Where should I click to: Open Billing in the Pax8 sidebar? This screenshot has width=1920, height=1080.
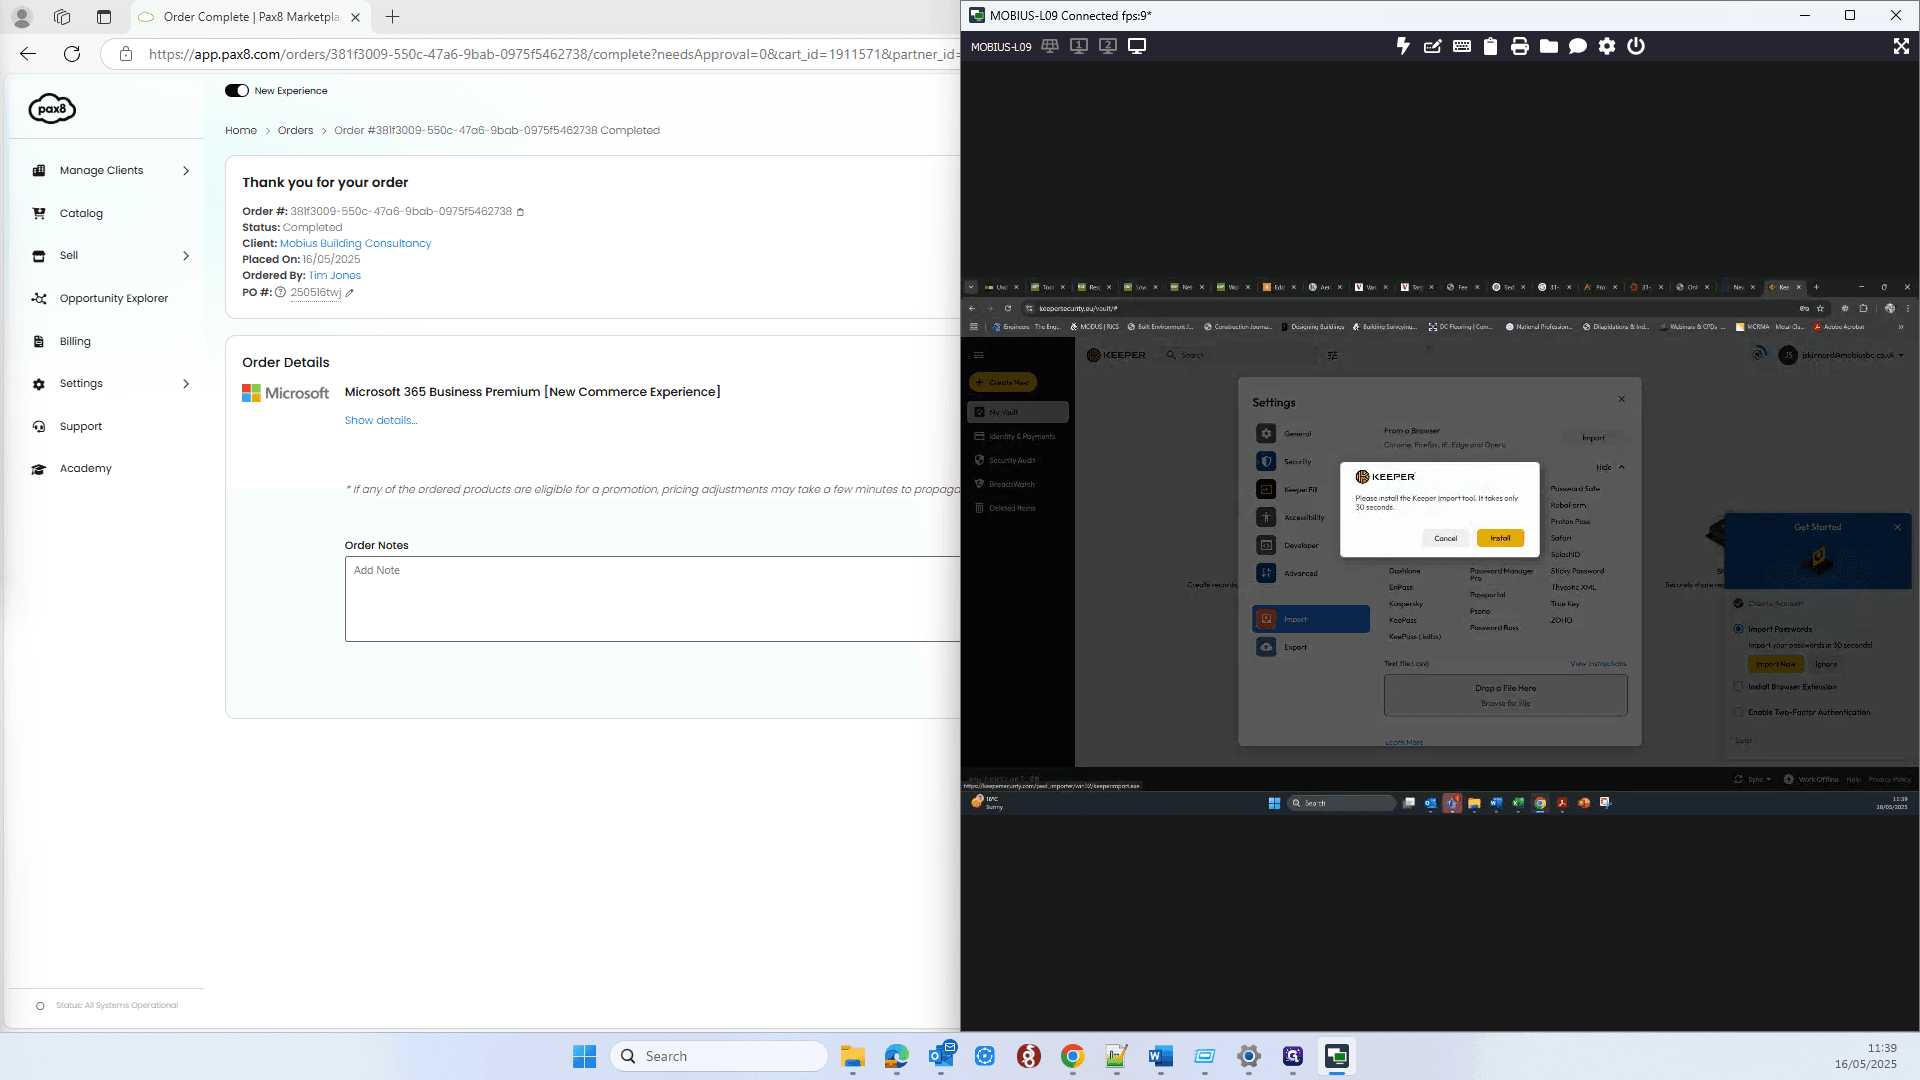click(75, 341)
